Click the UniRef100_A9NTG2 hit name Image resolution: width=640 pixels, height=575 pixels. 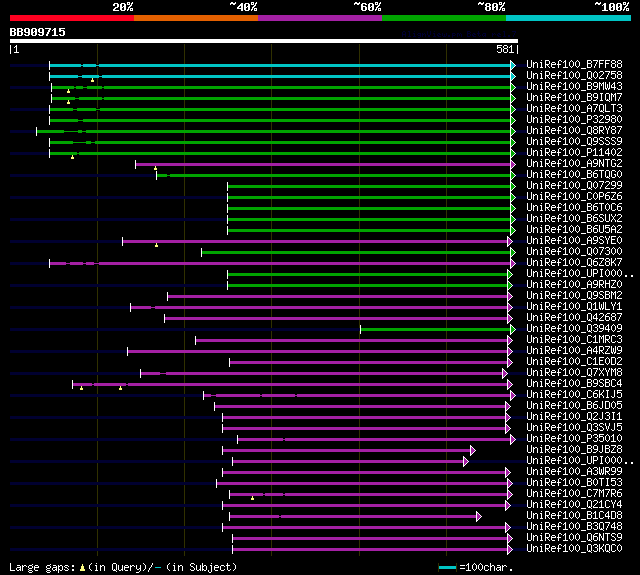(574, 164)
